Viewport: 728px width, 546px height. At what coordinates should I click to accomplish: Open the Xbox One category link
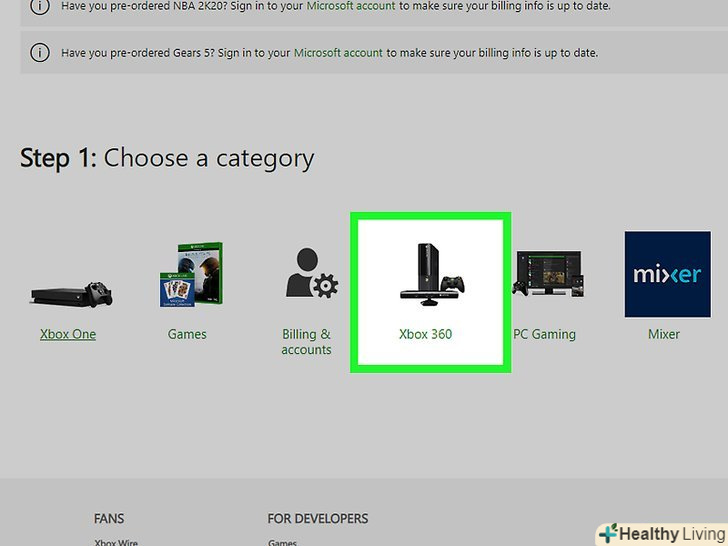click(68, 334)
